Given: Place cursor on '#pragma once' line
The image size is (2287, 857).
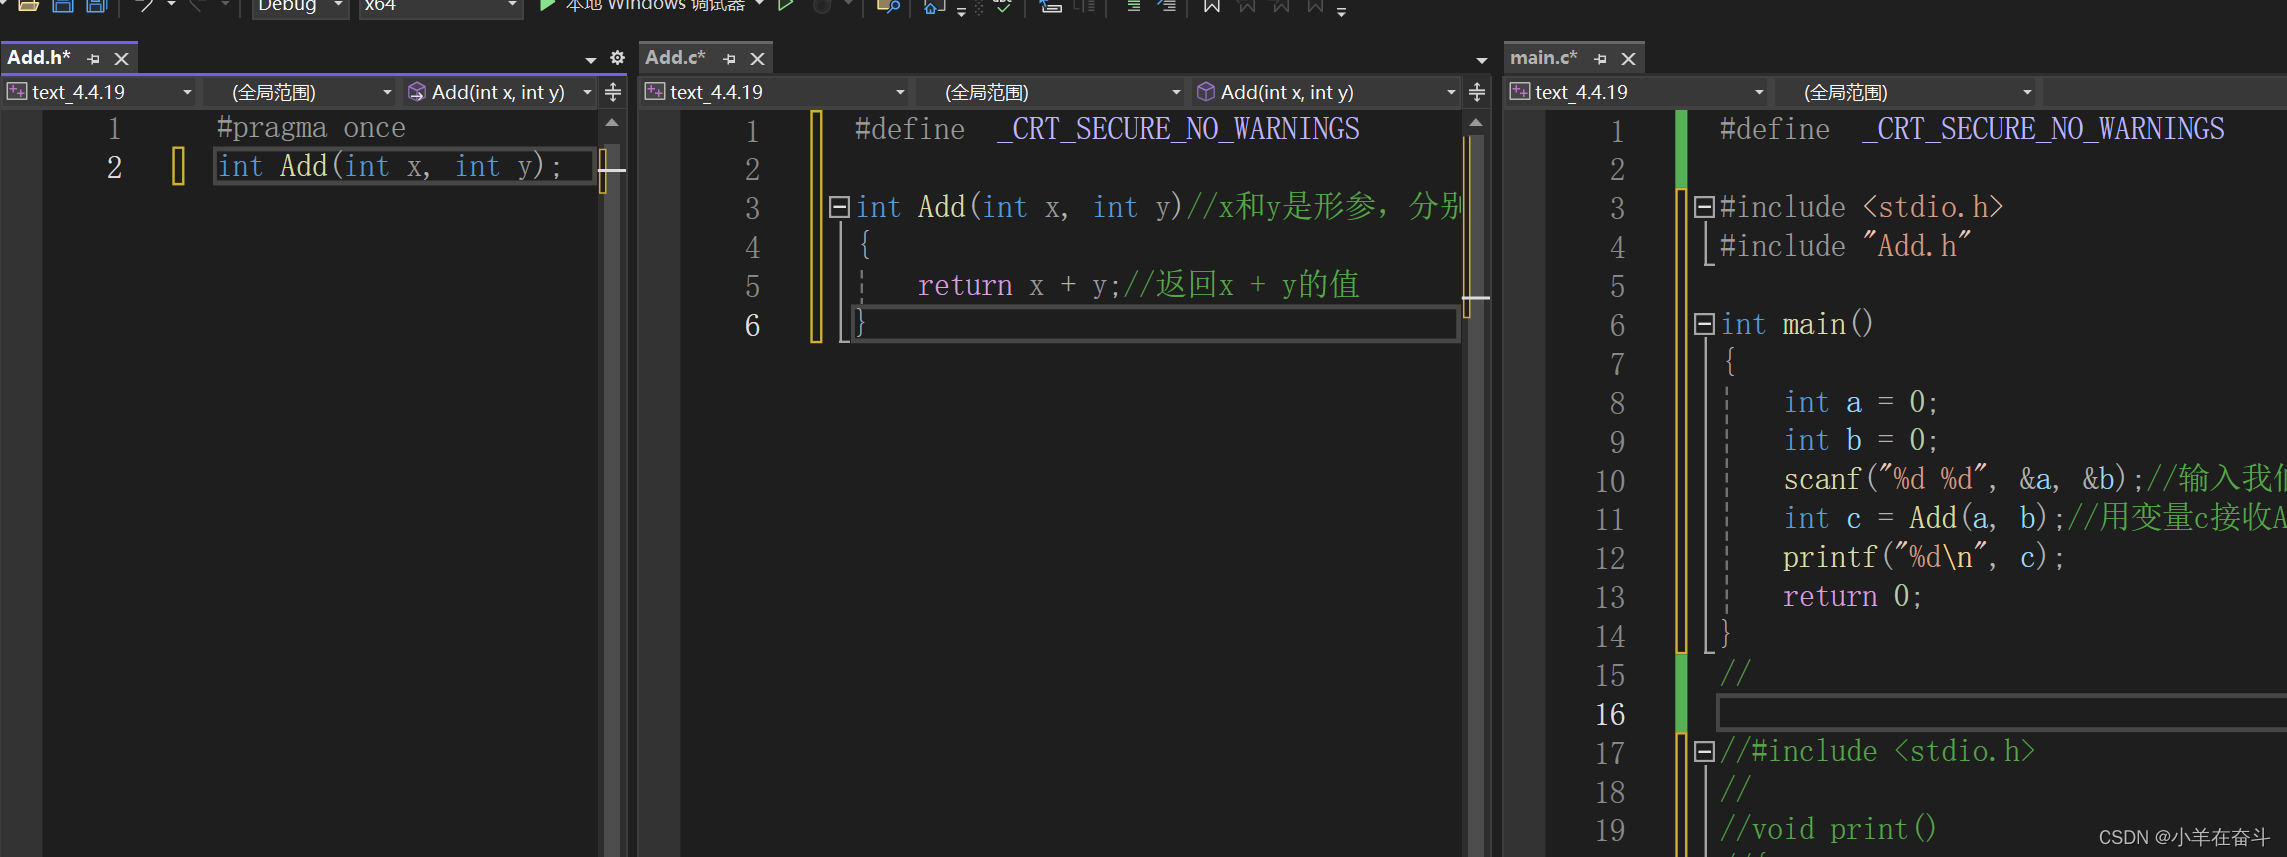Looking at the screenshot, I should coord(311,128).
